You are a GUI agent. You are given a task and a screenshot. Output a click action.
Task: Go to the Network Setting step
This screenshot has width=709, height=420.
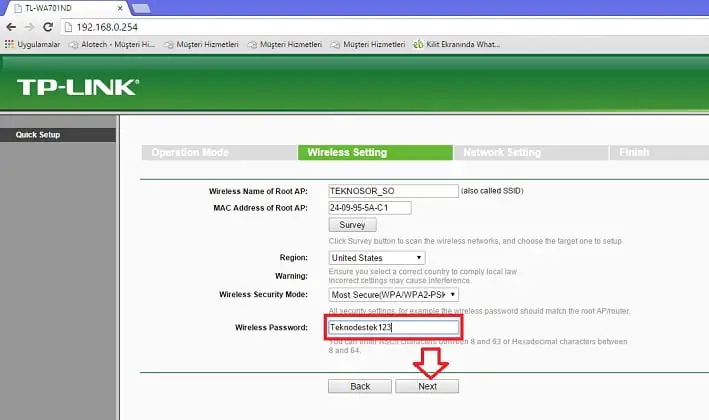tap(531, 152)
